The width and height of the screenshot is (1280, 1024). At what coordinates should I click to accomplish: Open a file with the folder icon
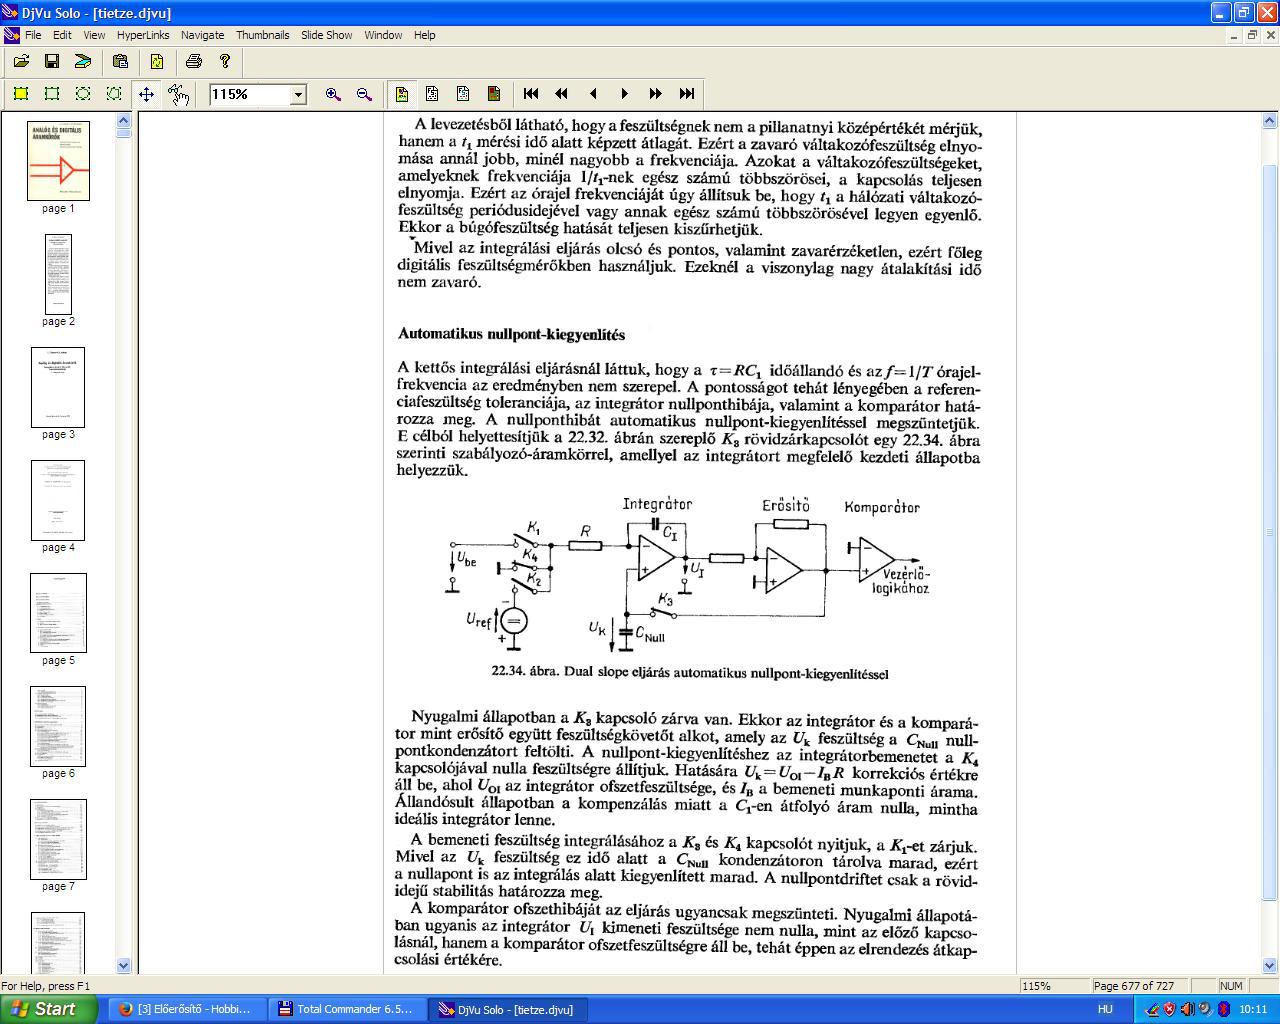pos(21,62)
